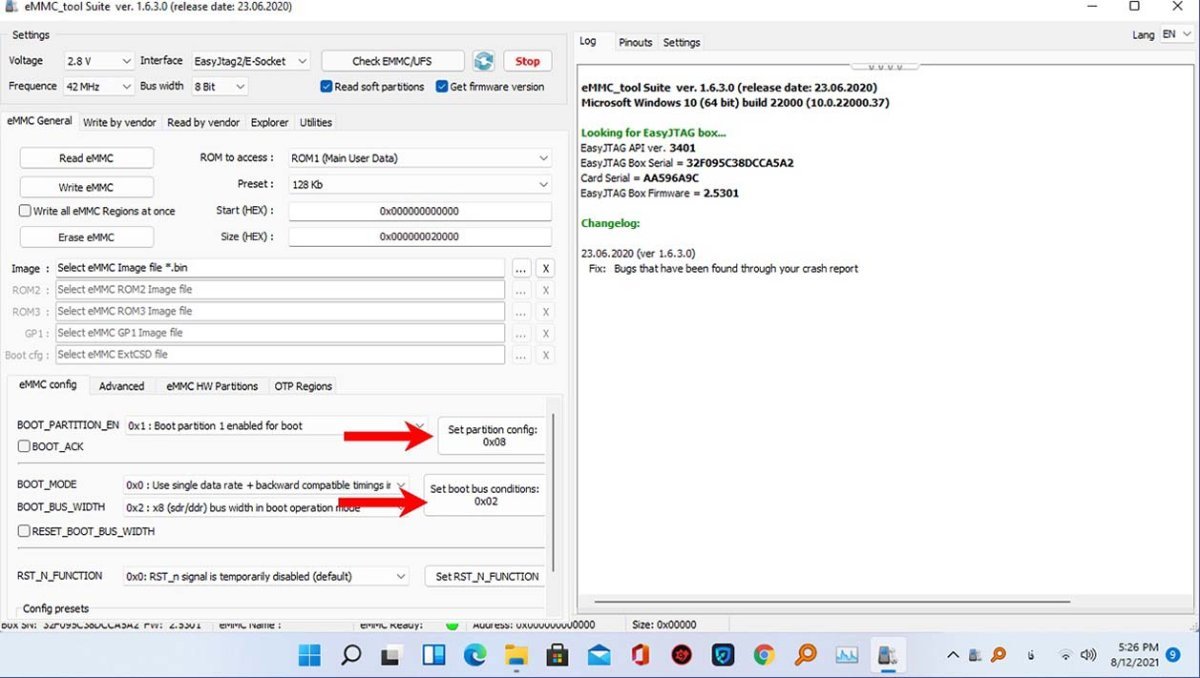The width and height of the screenshot is (1200, 678).
Task: Open Microsoft Store from the taskbar
Action: 557,655
